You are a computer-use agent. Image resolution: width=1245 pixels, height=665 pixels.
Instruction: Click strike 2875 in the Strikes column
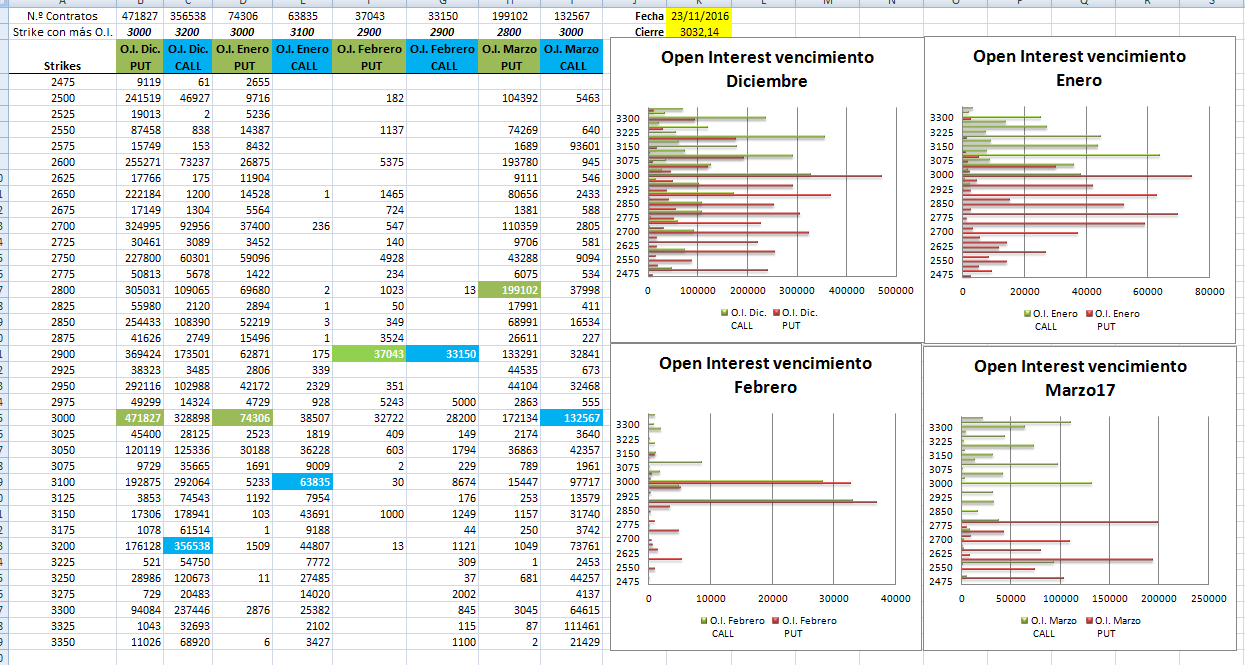[x=62, y=338]
